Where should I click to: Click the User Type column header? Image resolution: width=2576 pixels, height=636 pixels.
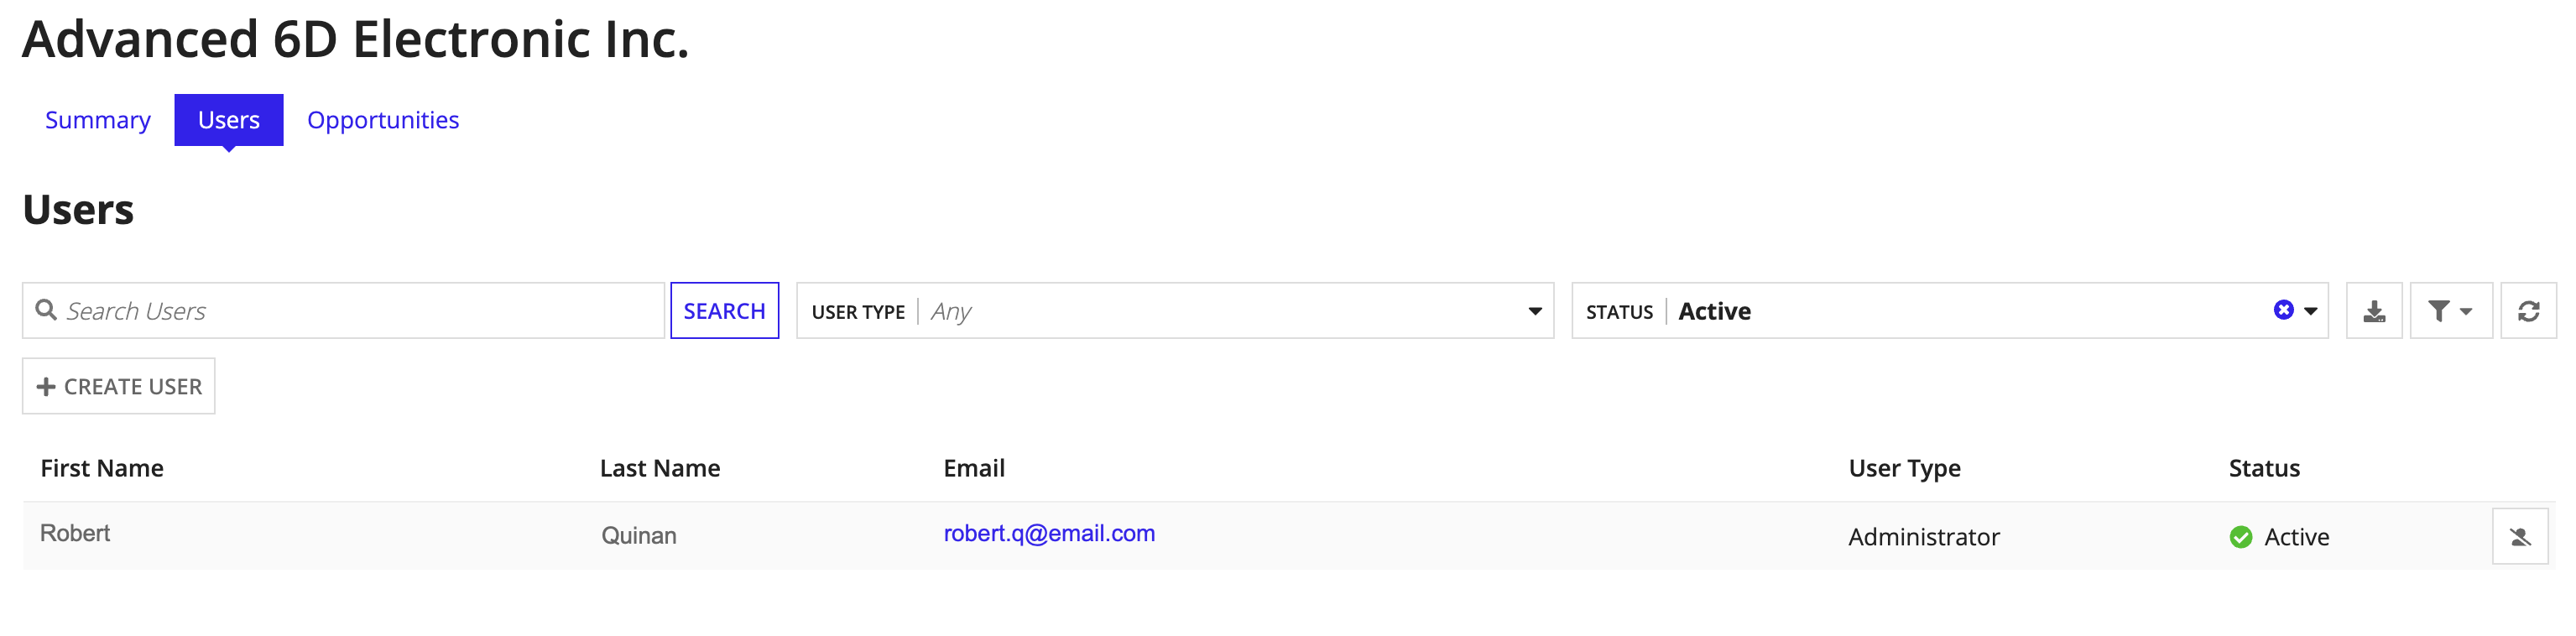(x=1904, y=468)
